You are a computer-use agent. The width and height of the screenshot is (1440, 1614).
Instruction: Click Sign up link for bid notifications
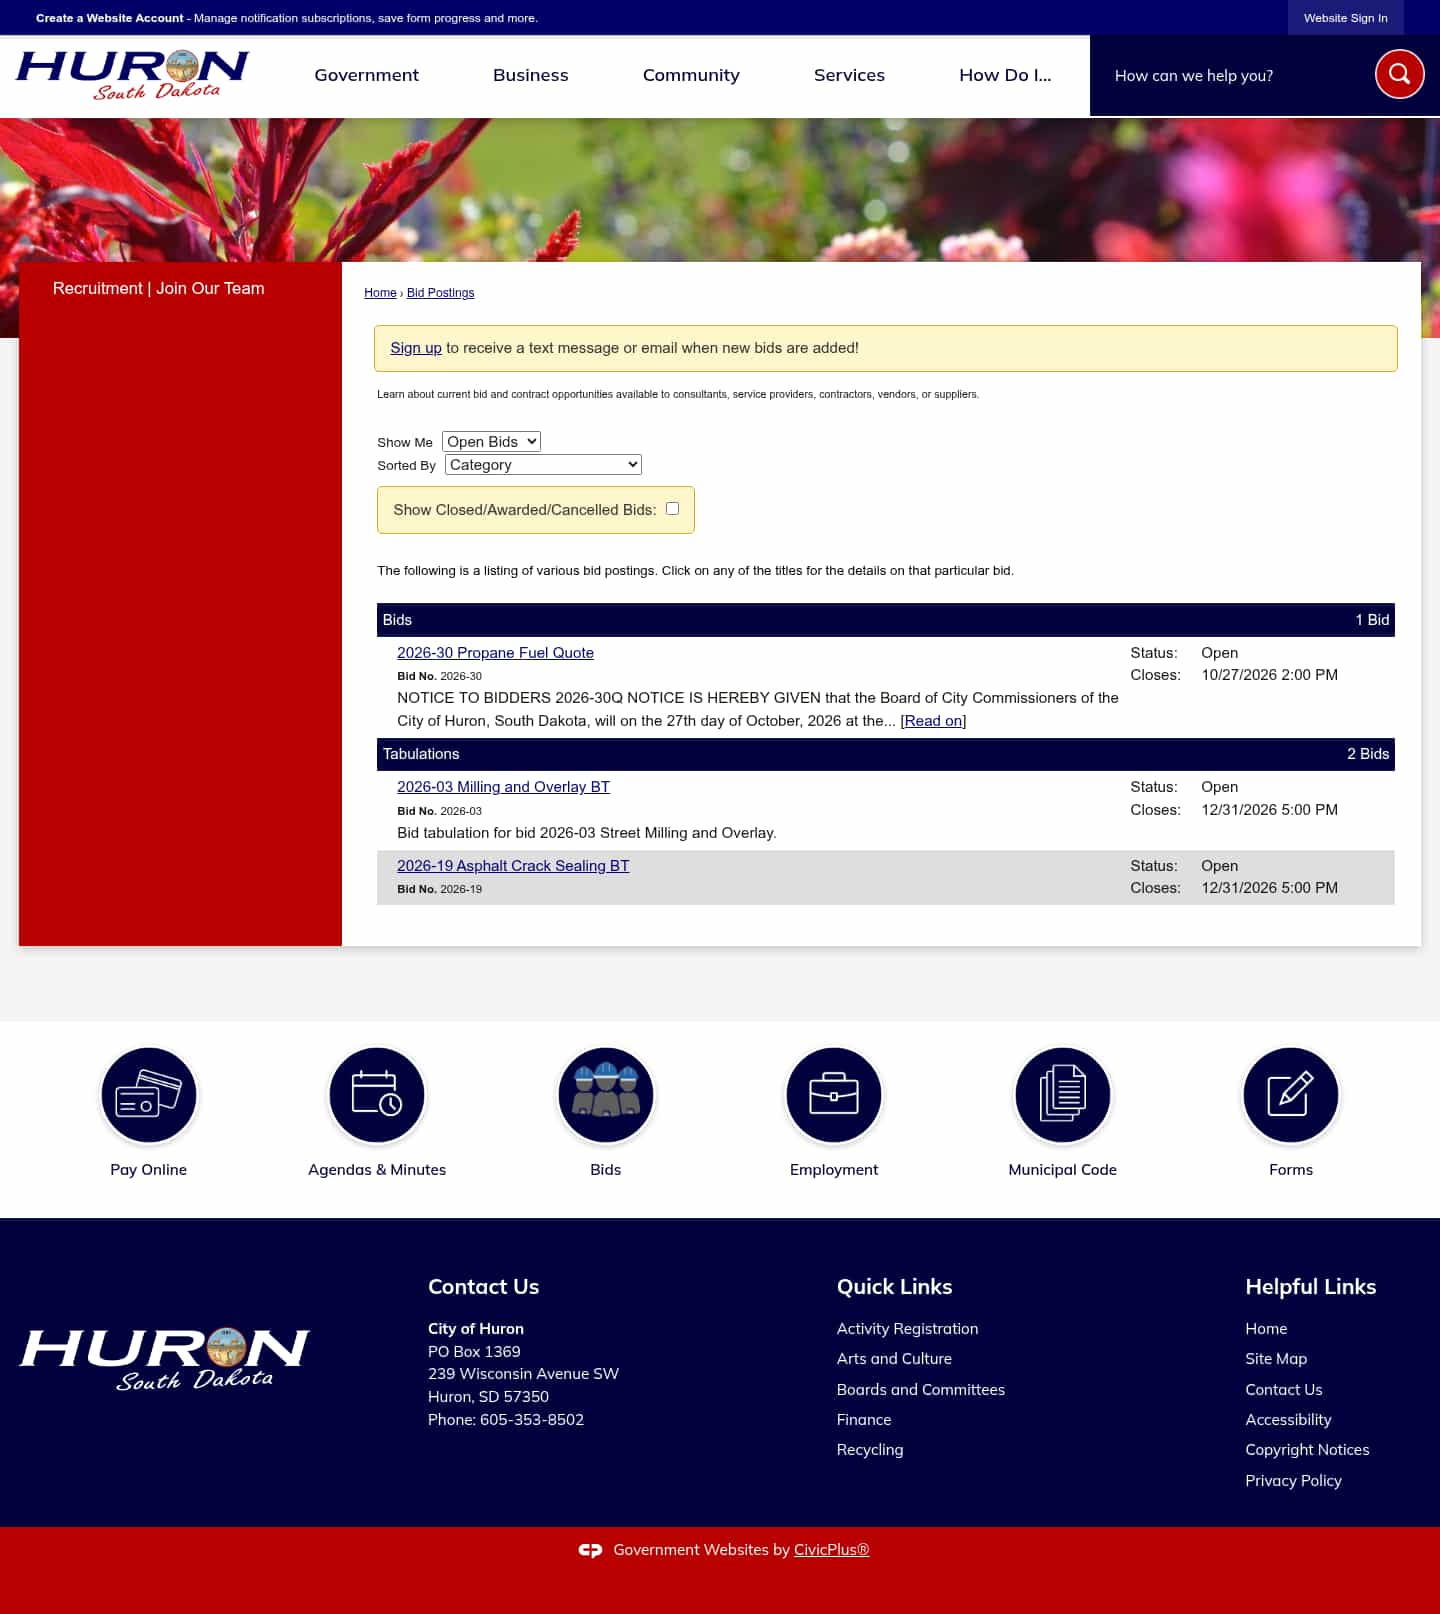tap(416, 348)
